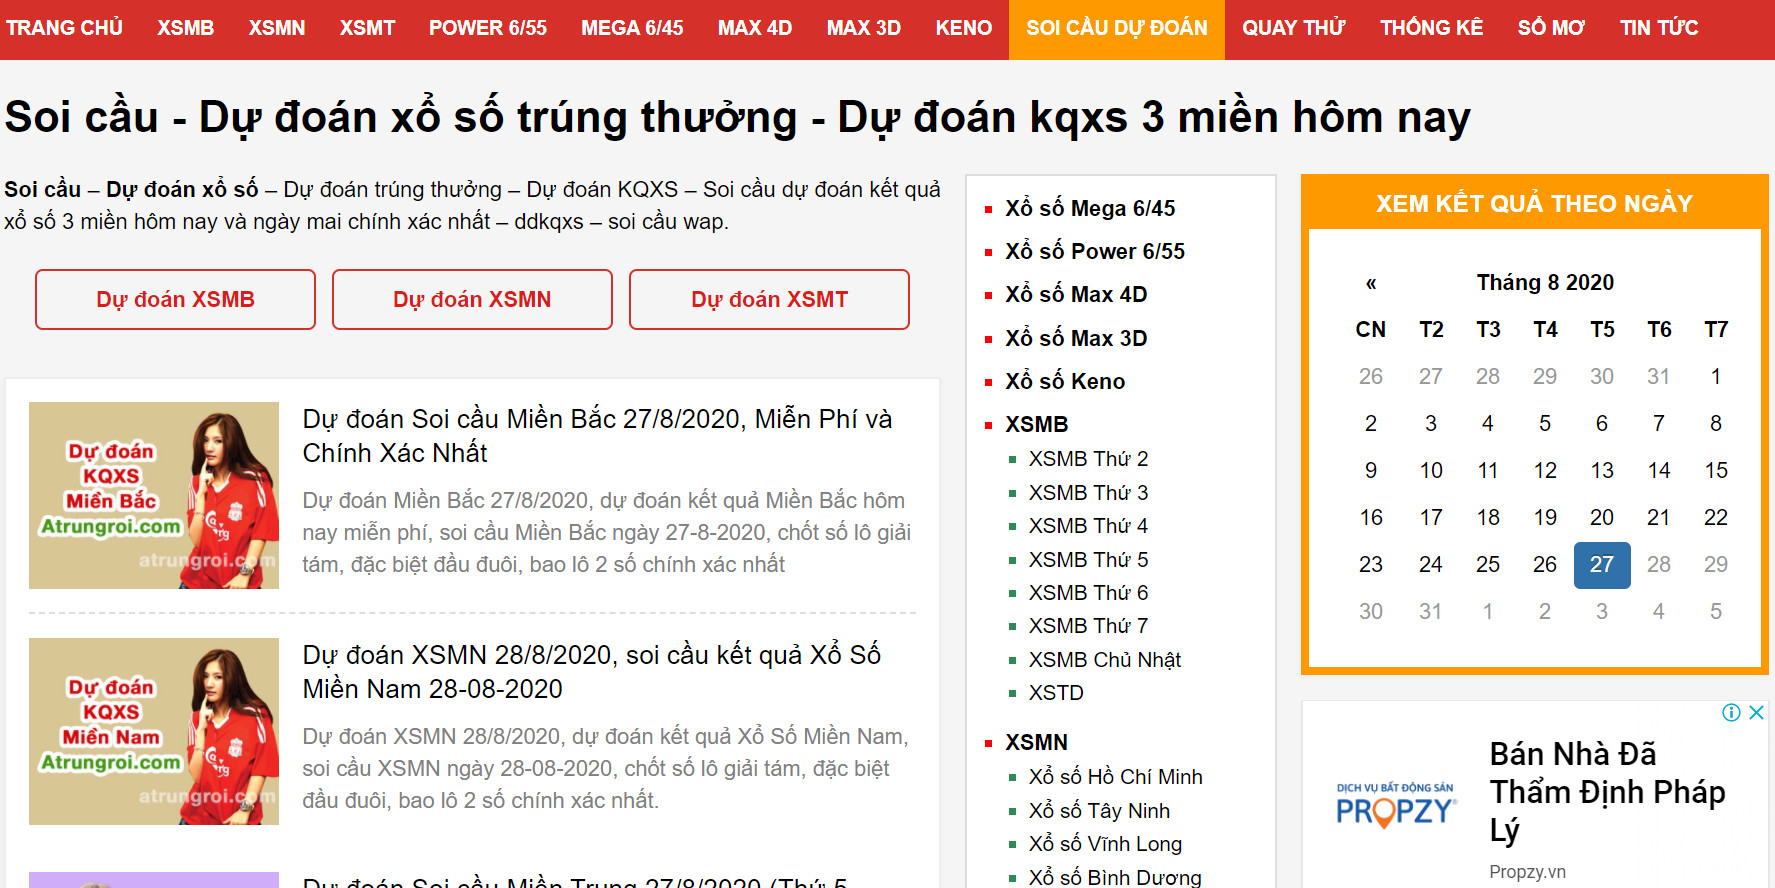This screenshot has height=888, width=1775.
Task: Open the Xổ số Keno sidebar link
Action: (x=1064, y=381)
